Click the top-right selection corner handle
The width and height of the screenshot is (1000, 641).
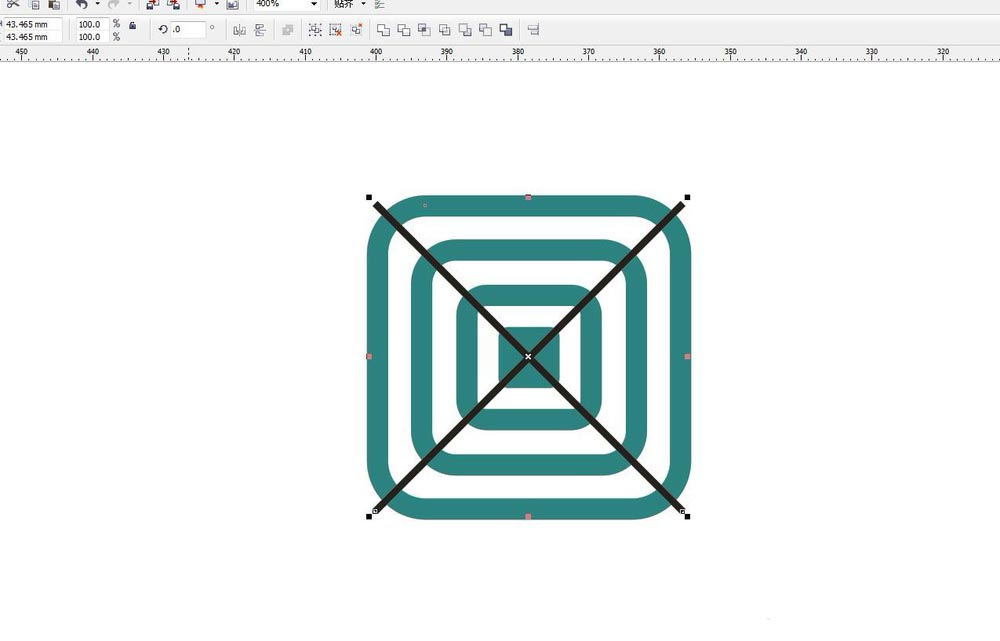point(687,198)
